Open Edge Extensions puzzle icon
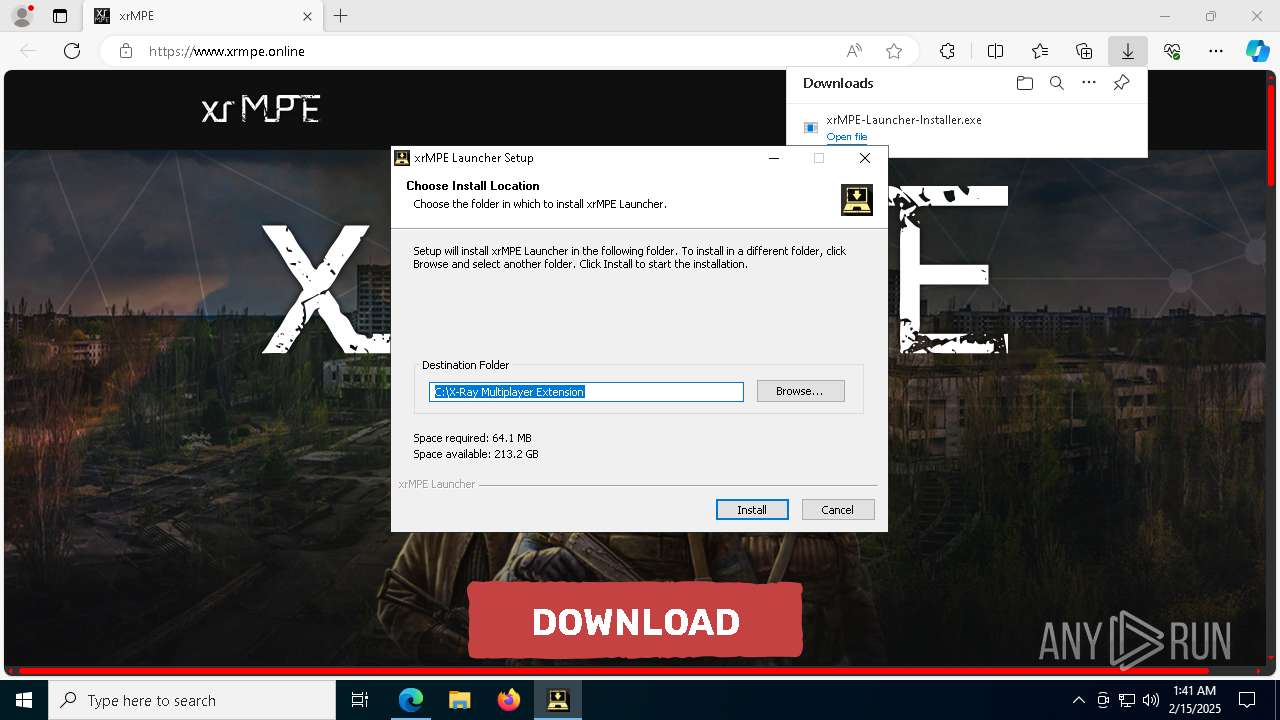Screen dimensions: 1280x720 click(x=947, y=51)
